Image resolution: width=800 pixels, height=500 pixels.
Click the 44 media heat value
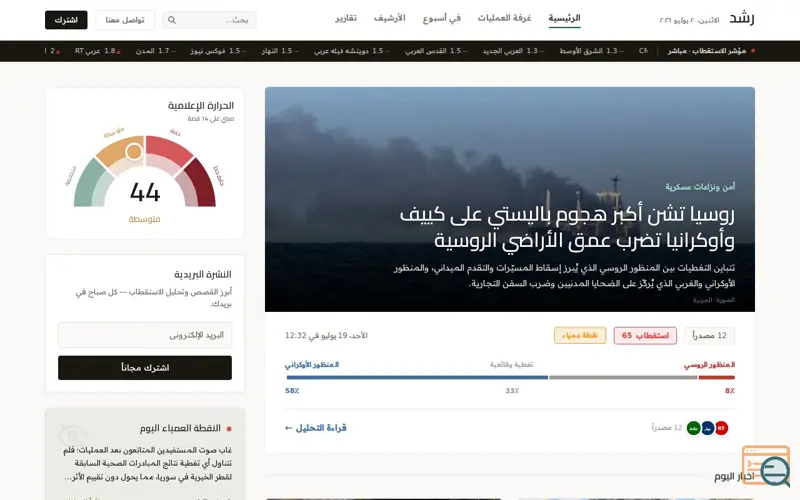click(x=145, y=192)
